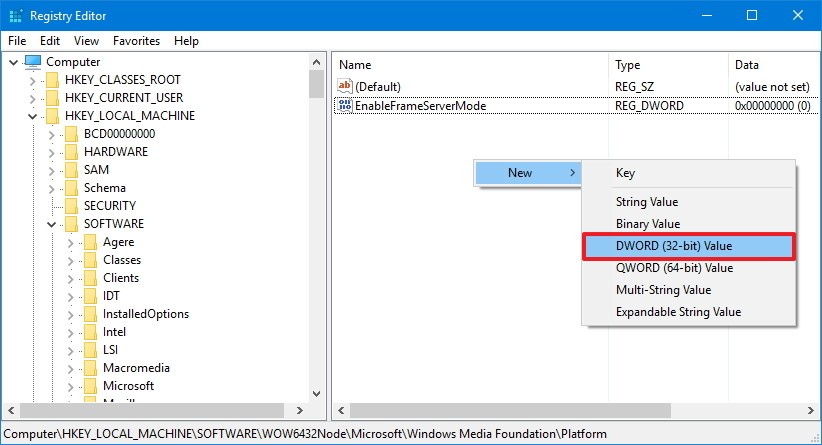
Task: Click the HARDWARE key folder icon
Action: pos(71,152)
